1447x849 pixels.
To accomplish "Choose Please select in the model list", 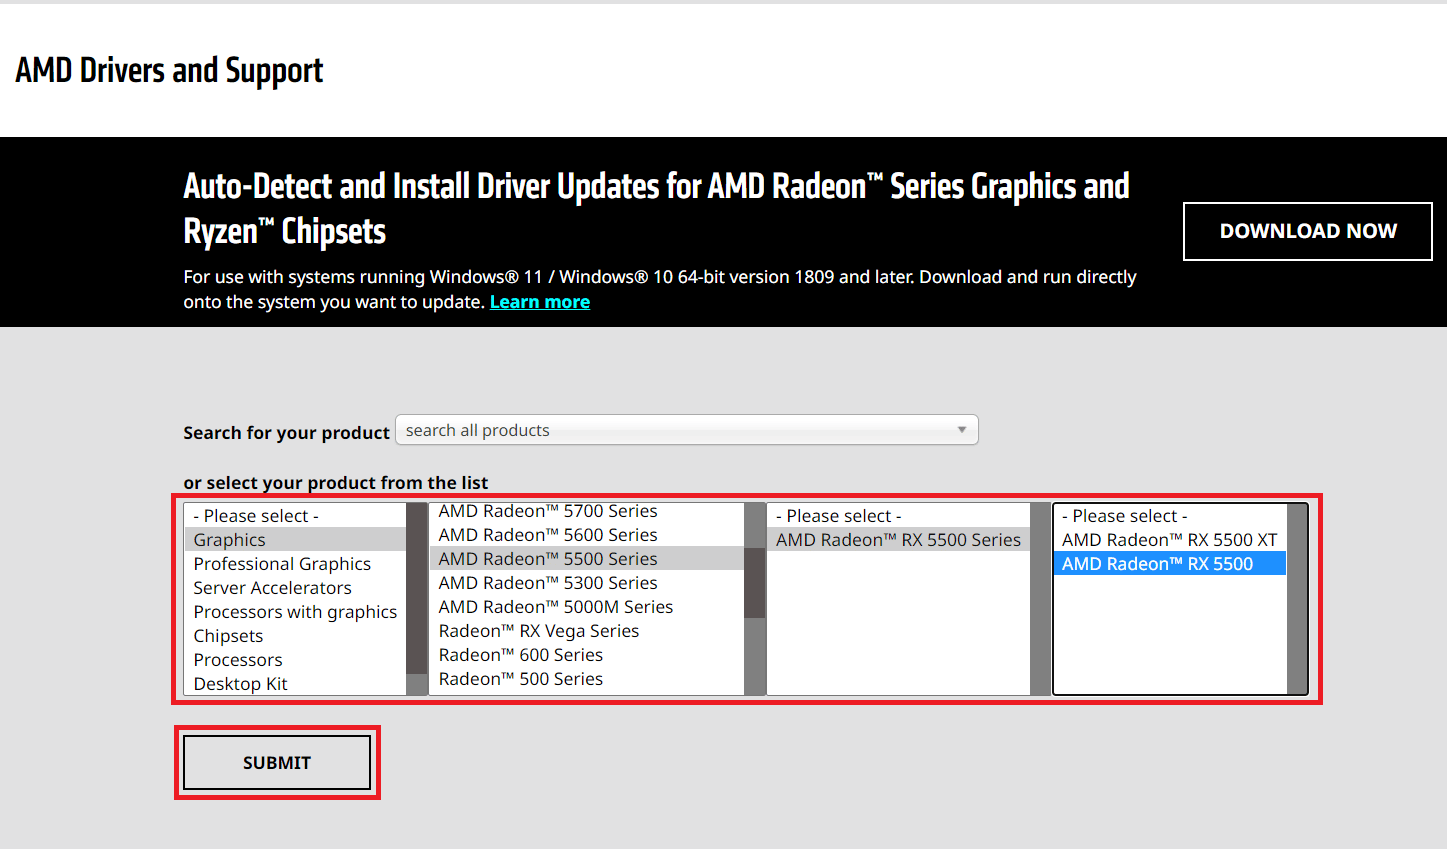I will 1170,516.
